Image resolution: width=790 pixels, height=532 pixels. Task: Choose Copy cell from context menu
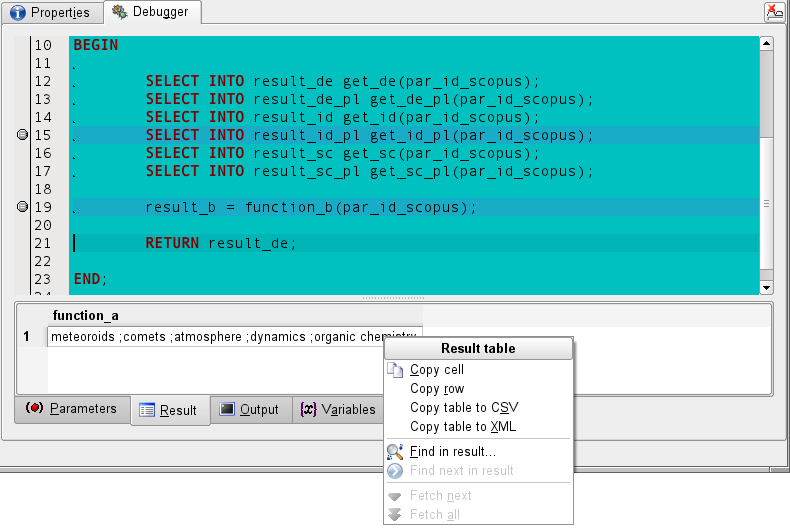[437, 370]
